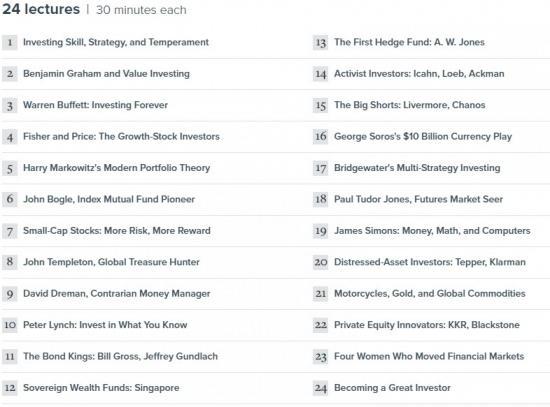
Task: Open 'John Bogle, Index Mutual Fund Pioneer'
Action: click(109, 199)
